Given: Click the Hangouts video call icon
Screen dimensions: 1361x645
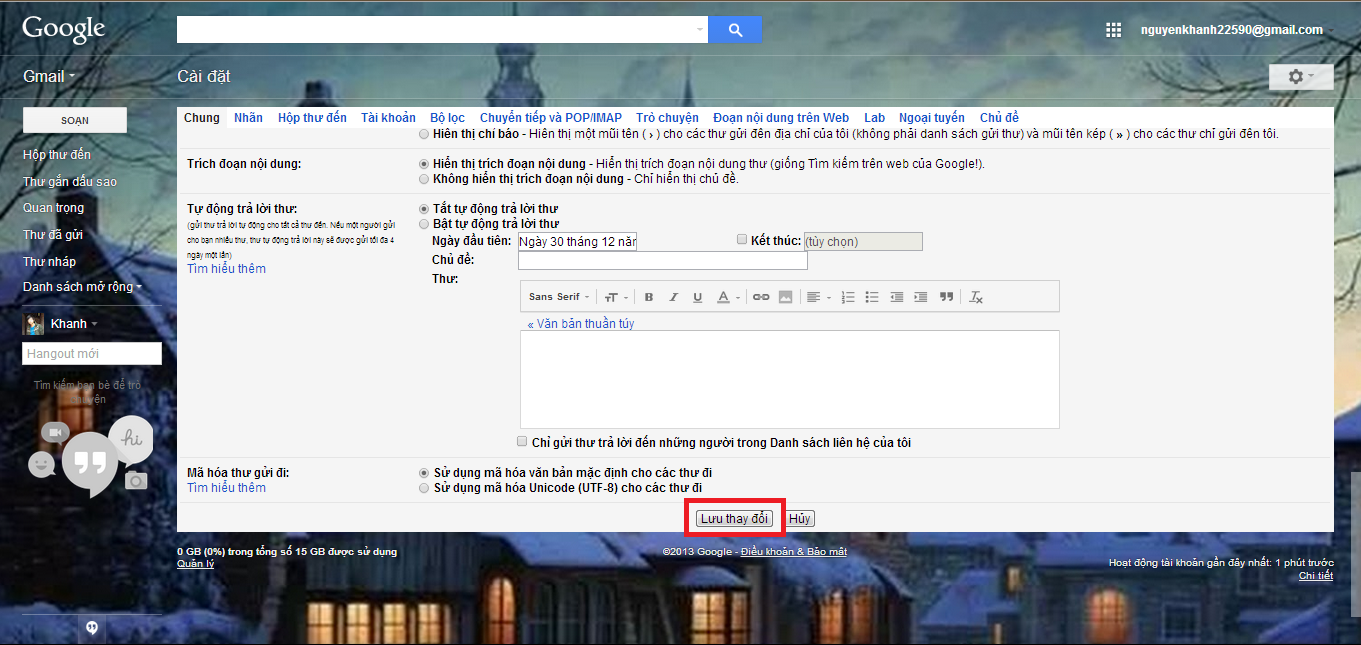Looking at the screenshot, I should click(x=54, y=432).
